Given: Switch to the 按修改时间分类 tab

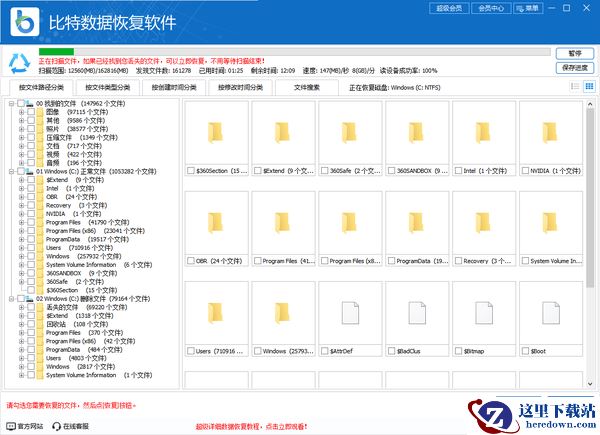Looking at the screenshot, I should click(x=240, y=88).
